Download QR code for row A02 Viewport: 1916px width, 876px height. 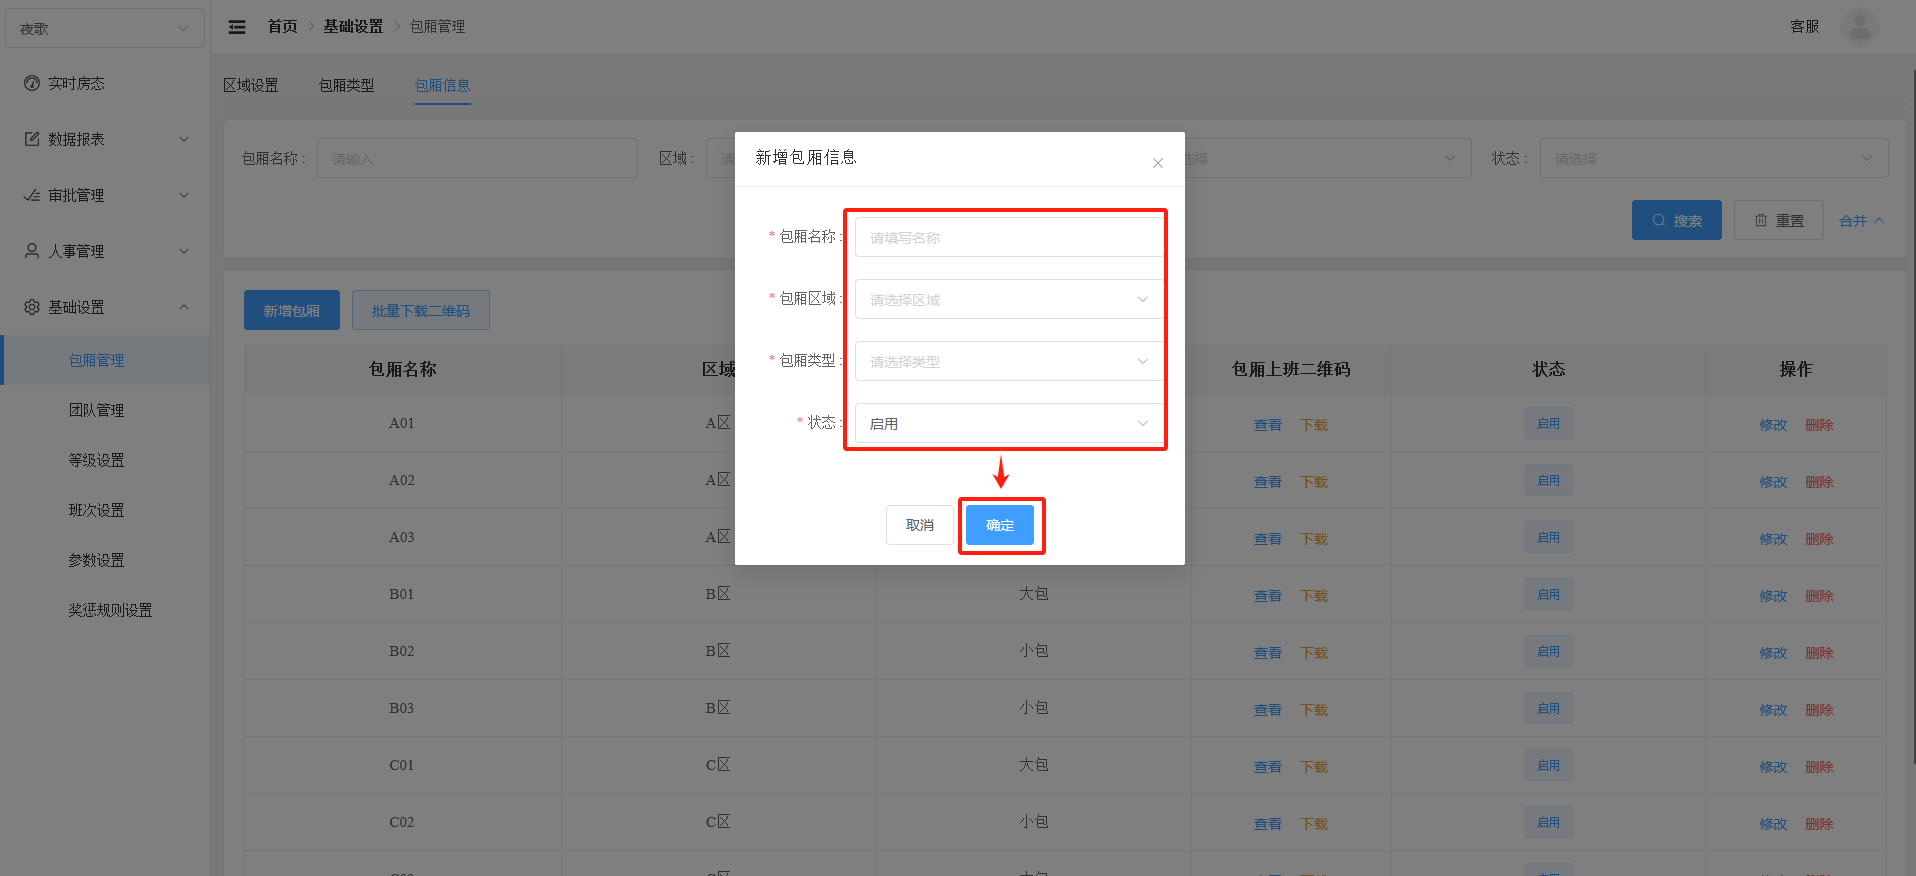pyautogui.click(x=1314, y=482)
